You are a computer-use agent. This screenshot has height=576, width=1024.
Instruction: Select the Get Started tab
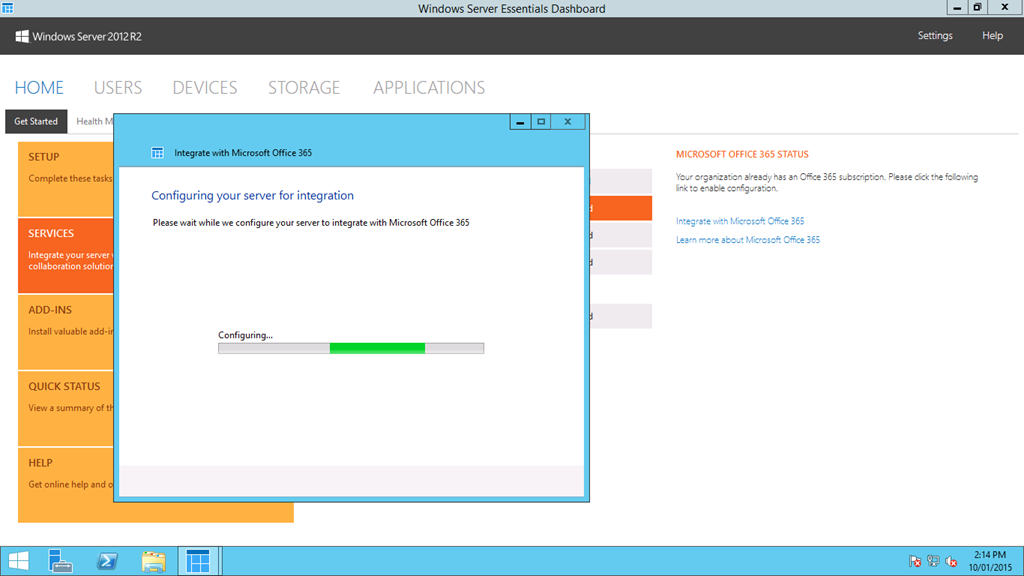coord(36,121)
